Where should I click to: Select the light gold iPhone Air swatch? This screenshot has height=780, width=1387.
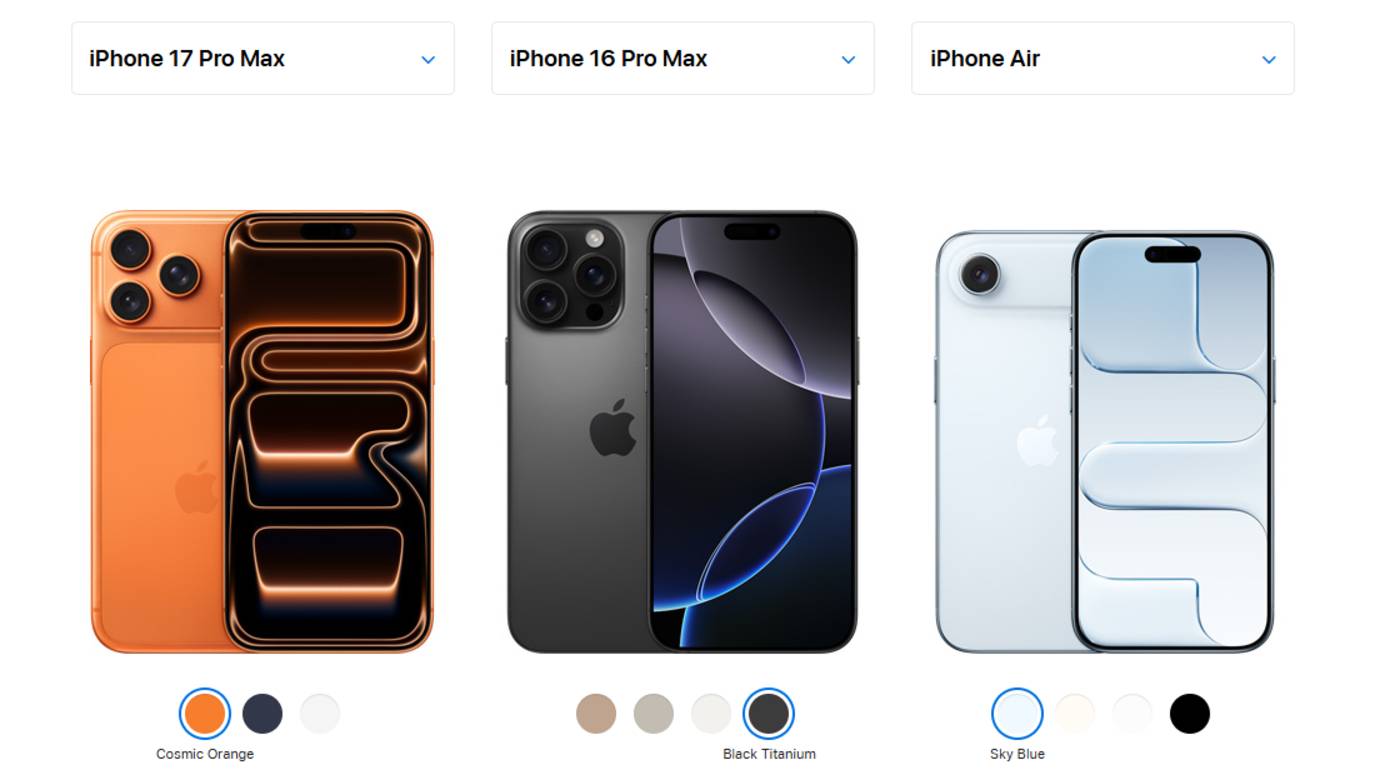[1075, 714]
